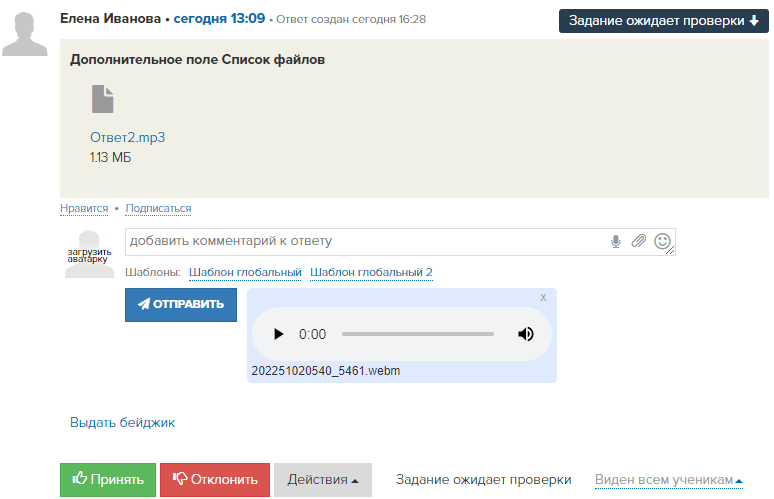Remove the audio attachment with the x
The height and width of the screenshot is (499, 774).
click(543, 297)
